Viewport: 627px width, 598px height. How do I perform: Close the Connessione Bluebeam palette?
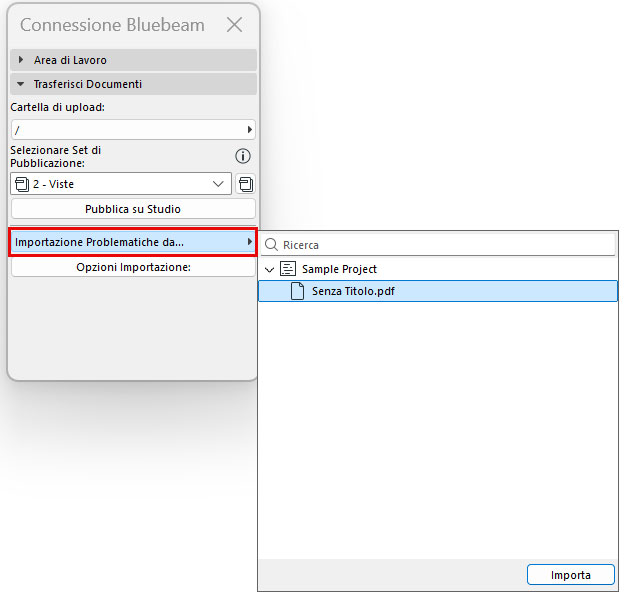coord(234,25)
